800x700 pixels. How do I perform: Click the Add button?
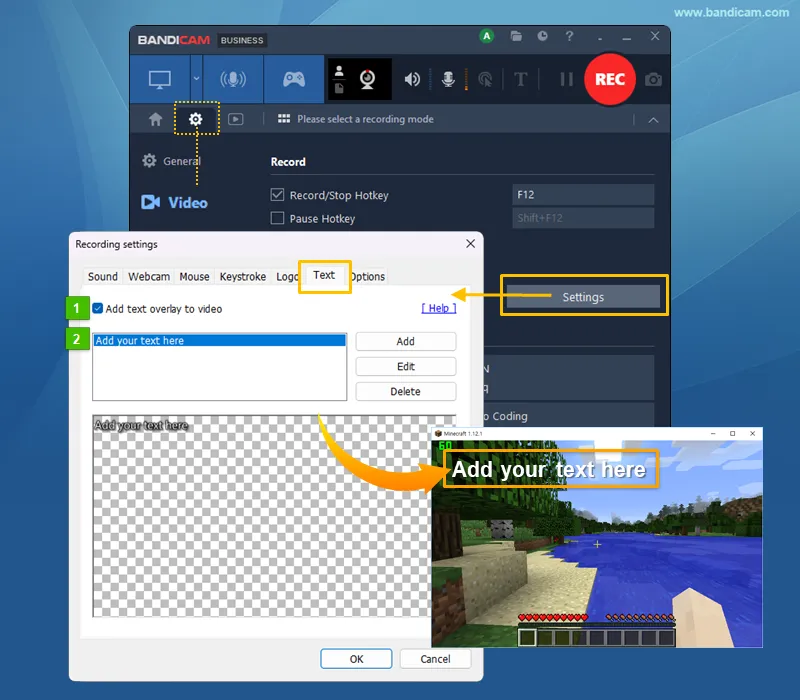tap(406, 341)
